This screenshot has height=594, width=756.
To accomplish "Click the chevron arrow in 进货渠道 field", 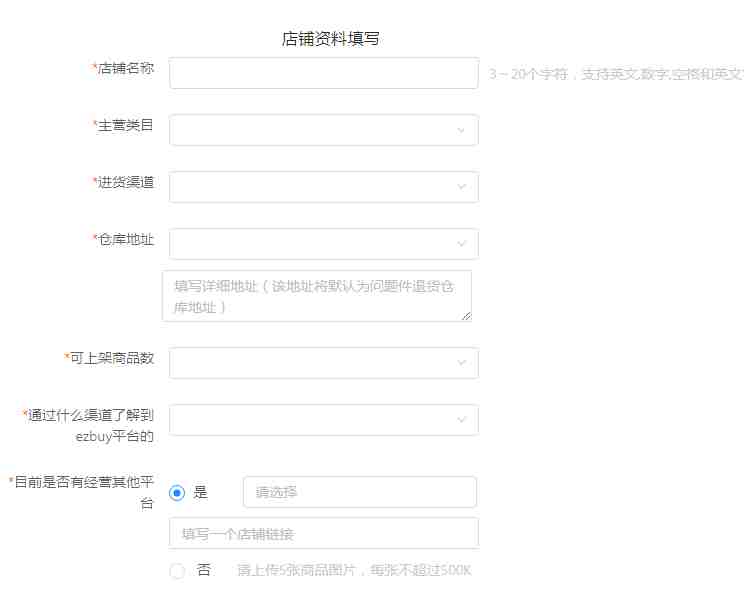I will pos(461,187).
